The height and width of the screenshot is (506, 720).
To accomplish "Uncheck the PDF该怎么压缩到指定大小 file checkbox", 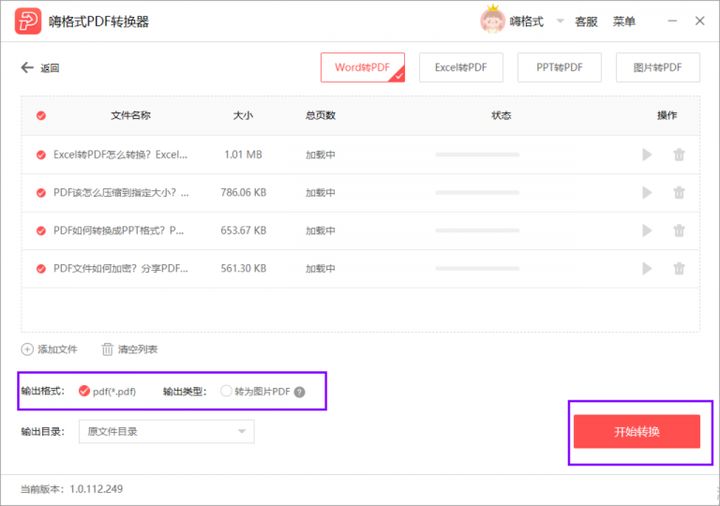I will click(41, 192).
